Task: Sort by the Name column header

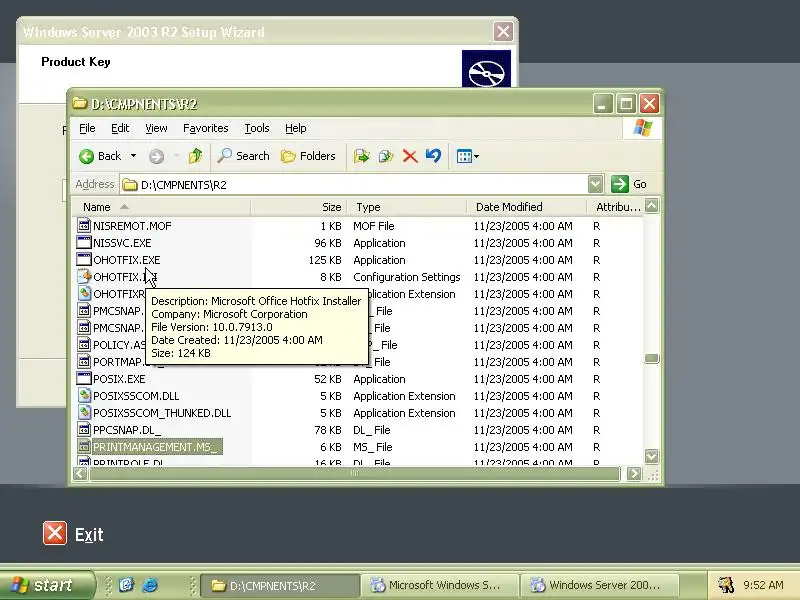Action: pyautogui.click(x=162, y=207)
